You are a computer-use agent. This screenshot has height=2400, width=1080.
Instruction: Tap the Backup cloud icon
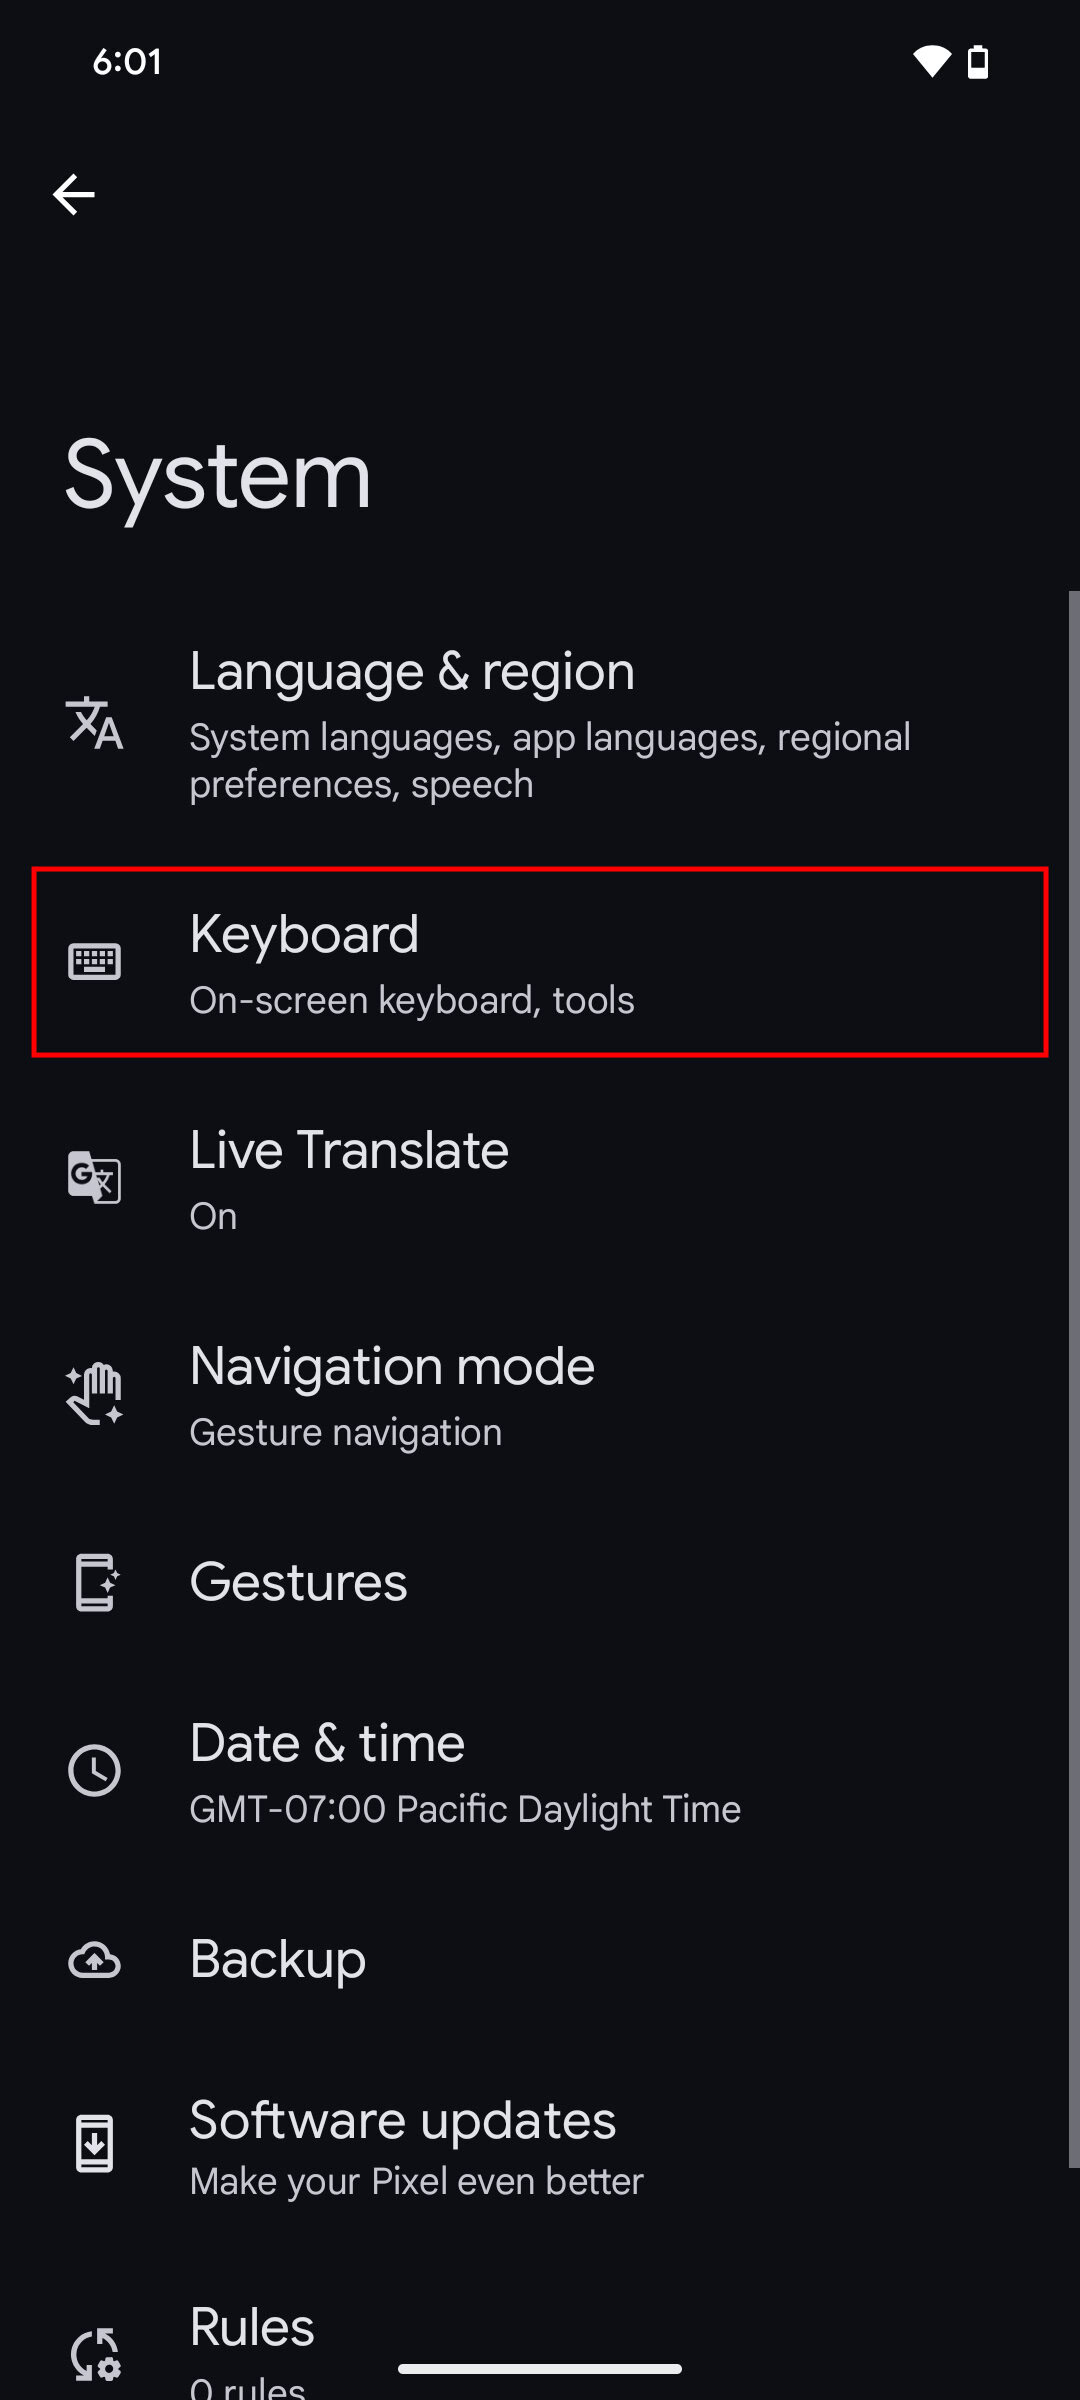[95, 1960]
